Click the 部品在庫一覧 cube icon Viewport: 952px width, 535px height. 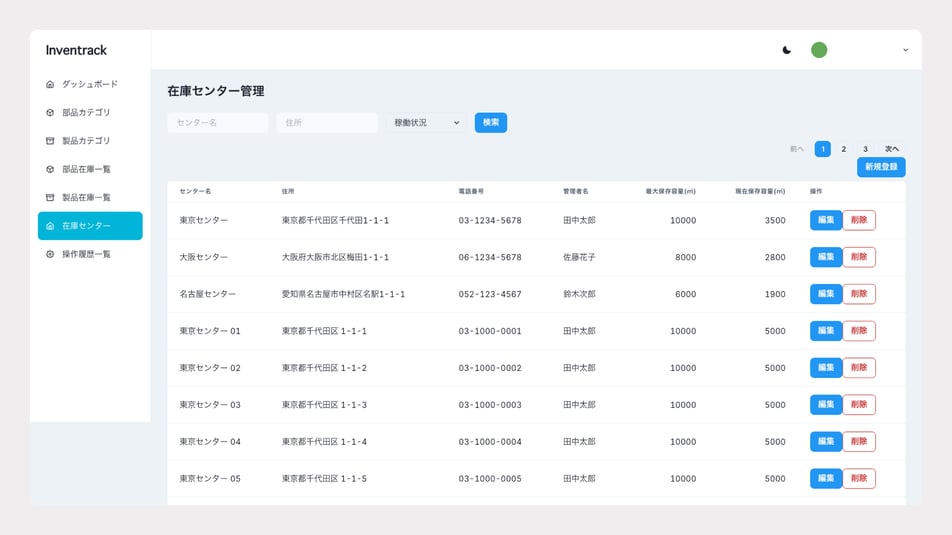[x=50, y=170]
